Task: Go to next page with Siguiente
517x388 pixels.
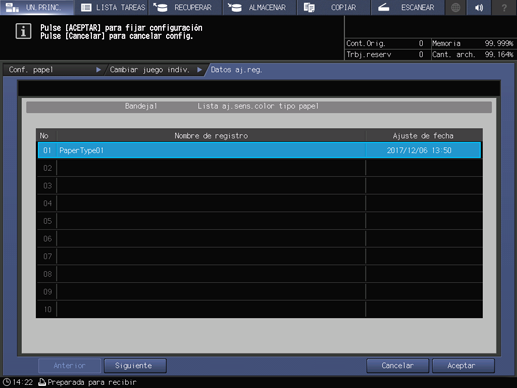Action: point(135,366)
